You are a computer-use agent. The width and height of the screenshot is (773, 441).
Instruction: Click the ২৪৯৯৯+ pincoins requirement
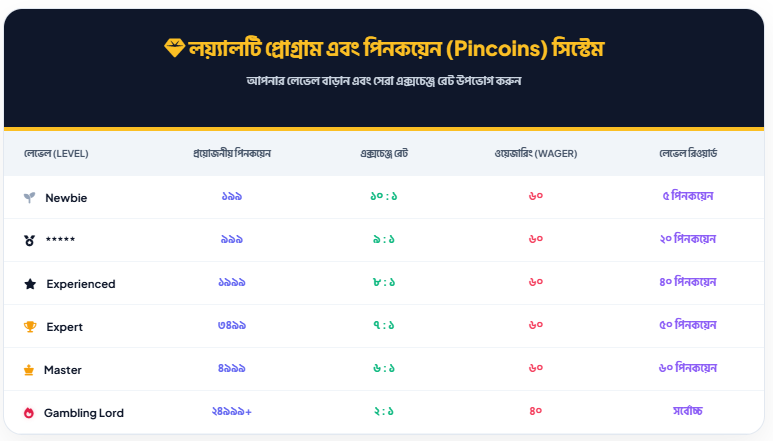coord(232,412)
